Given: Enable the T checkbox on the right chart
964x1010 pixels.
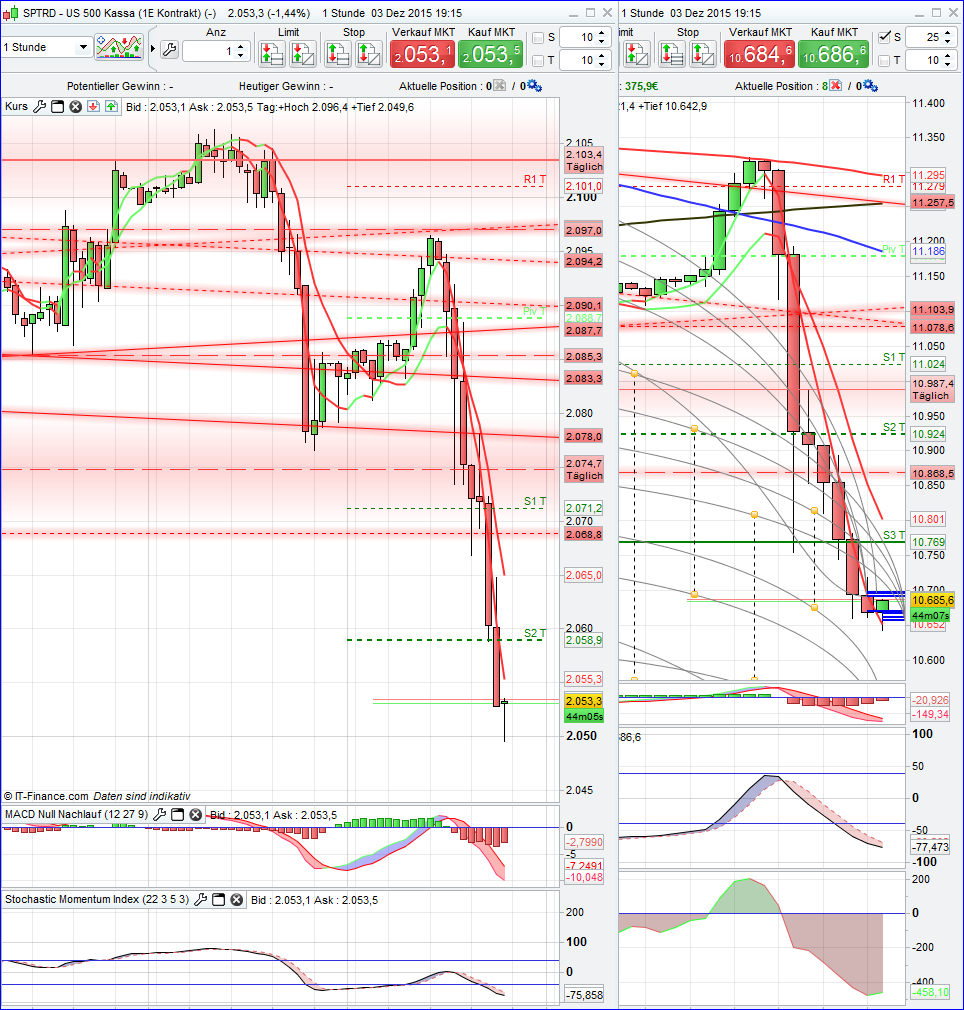Looking at the screenshot, I should pyautogui.click(x=885, y=61).
